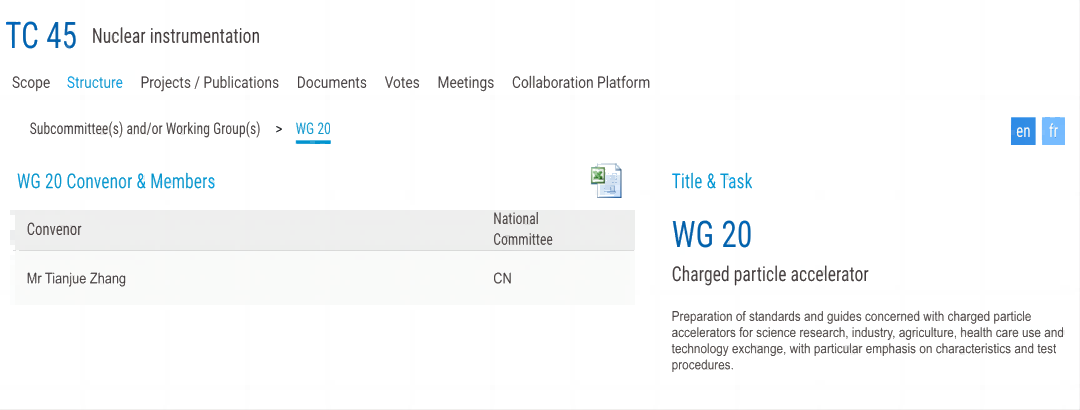Click the National Committee column header
Screen dimensions: 1080x410
tap(522, 229)
